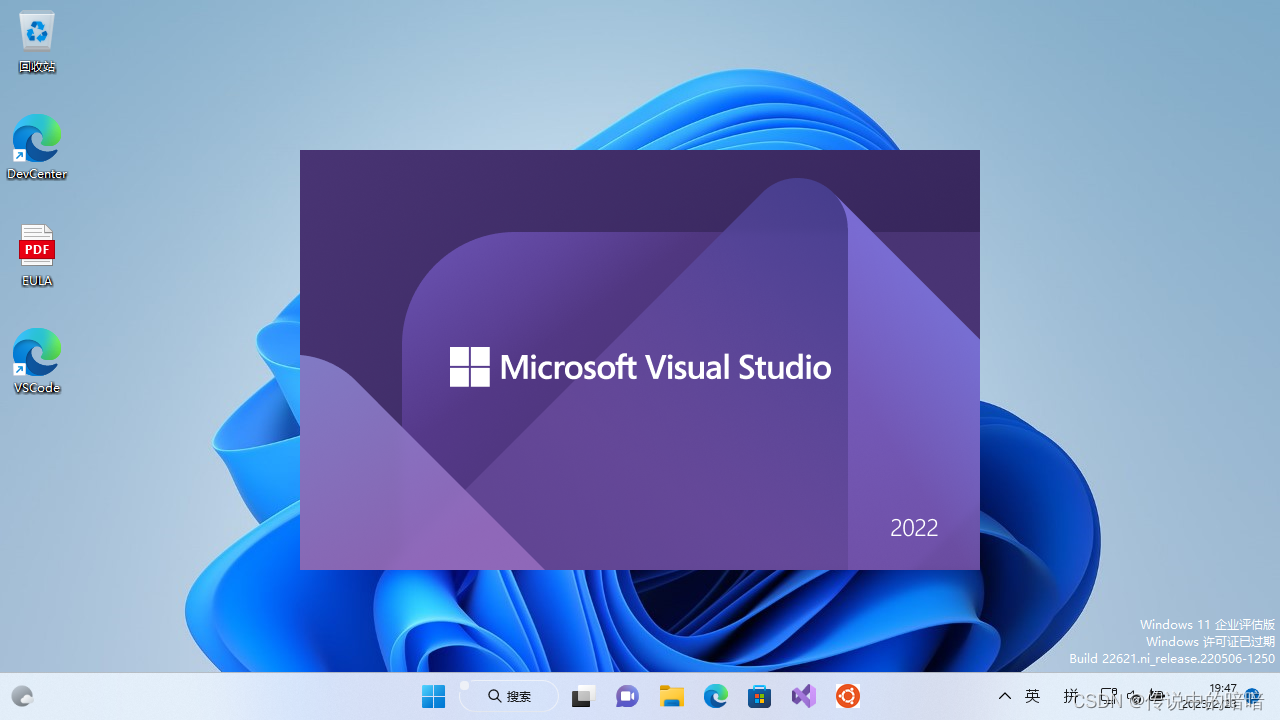The height and width of the screenshot is (720, 1280).
Task: Click the Microsoft Visual Studio splash title
Action: coord(665,367)
